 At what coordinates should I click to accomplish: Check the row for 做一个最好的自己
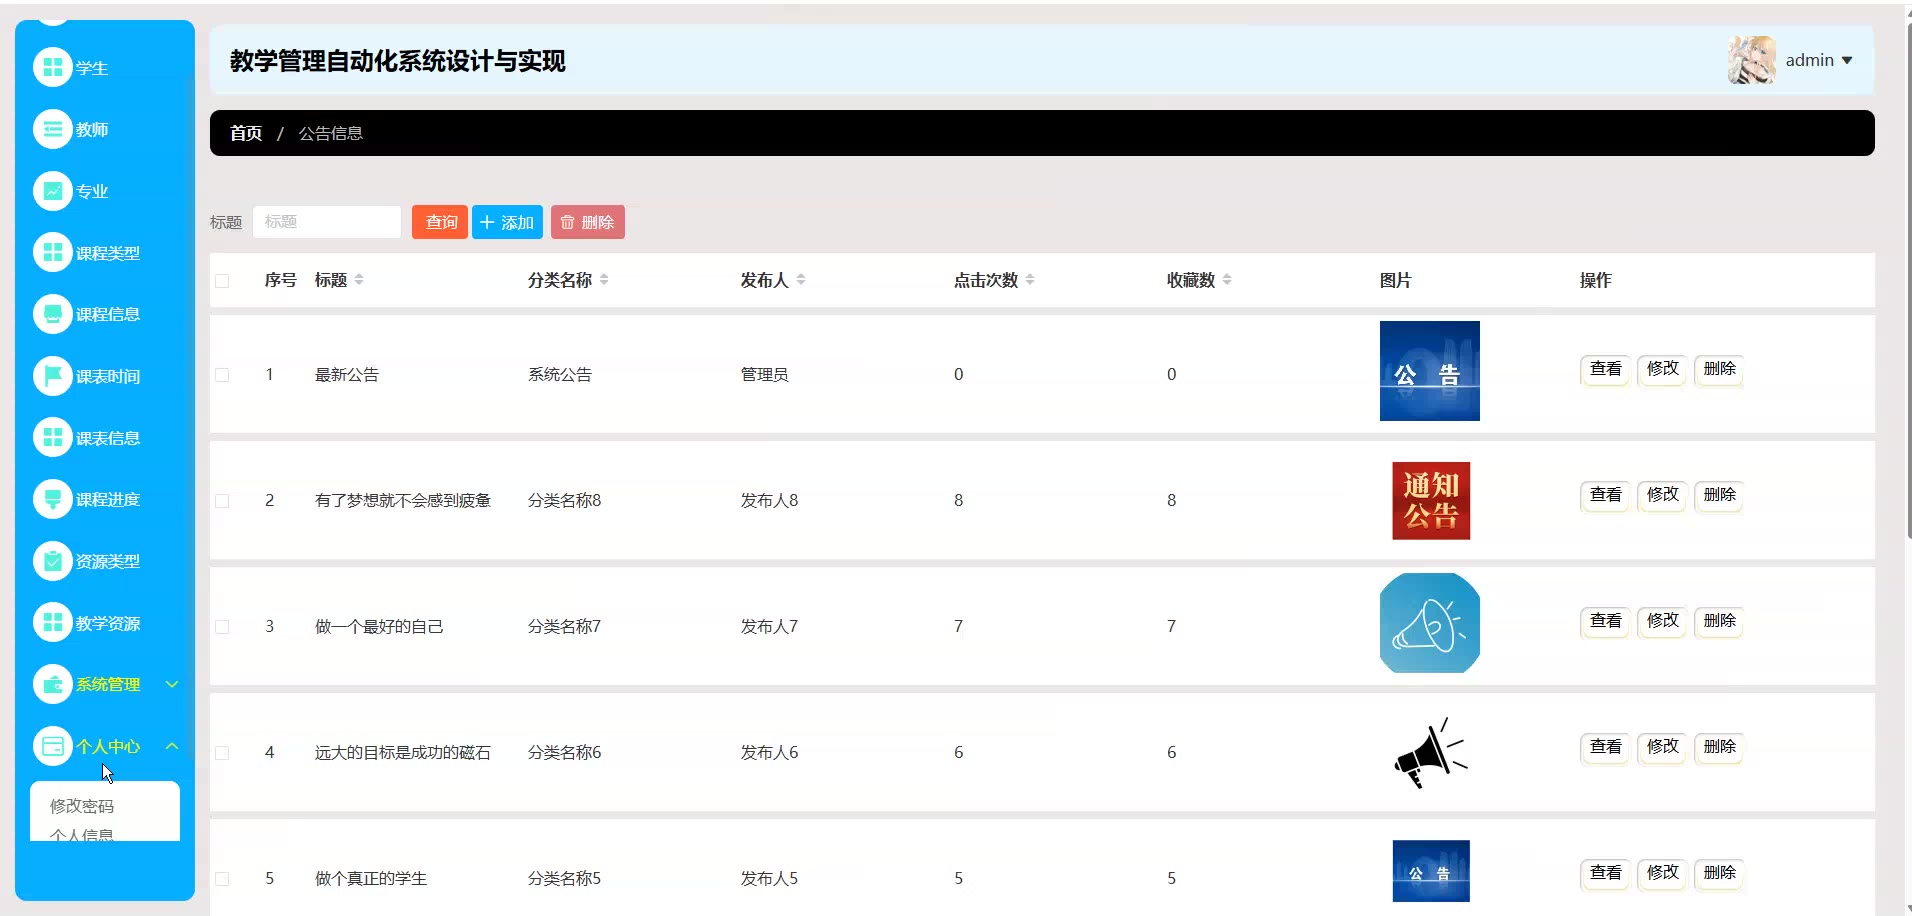pos(222,627)
